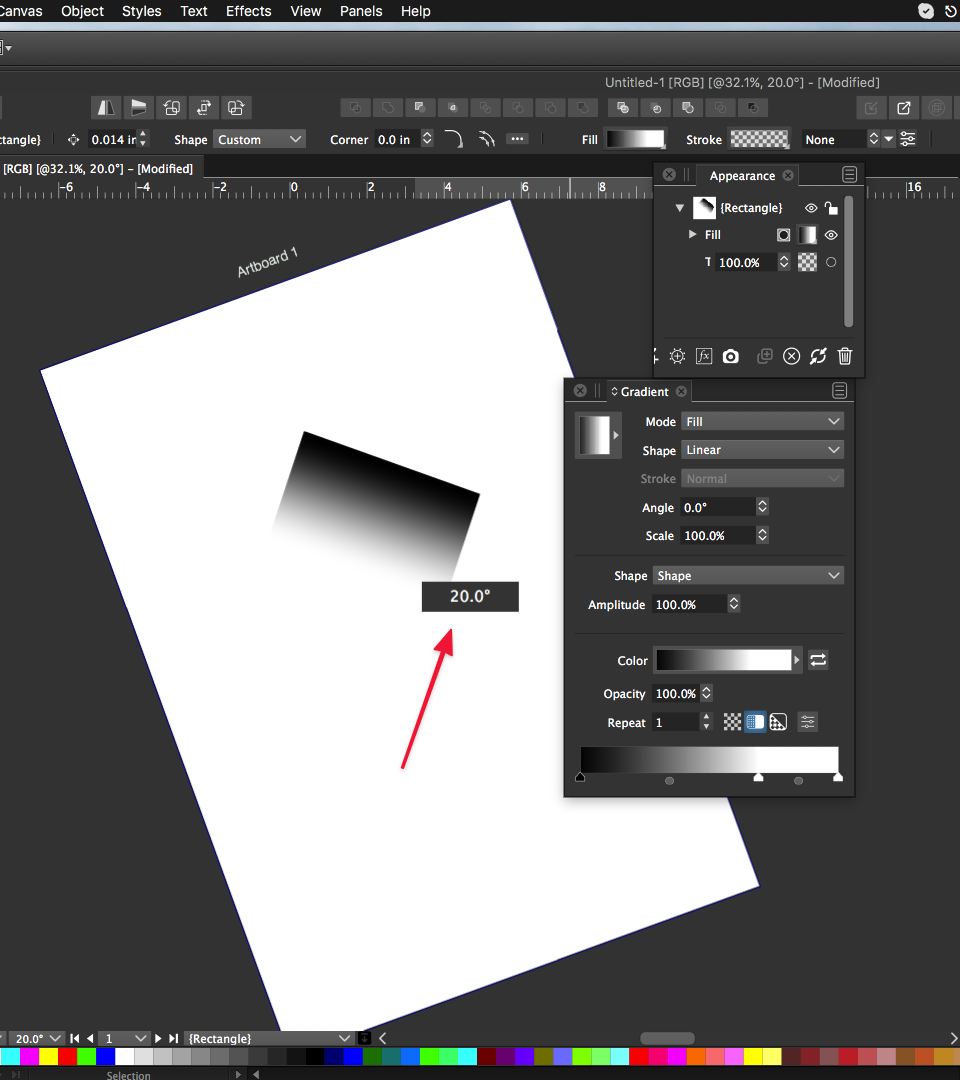Open the Shape dropdown showing Linear

(x=762, y=450)
